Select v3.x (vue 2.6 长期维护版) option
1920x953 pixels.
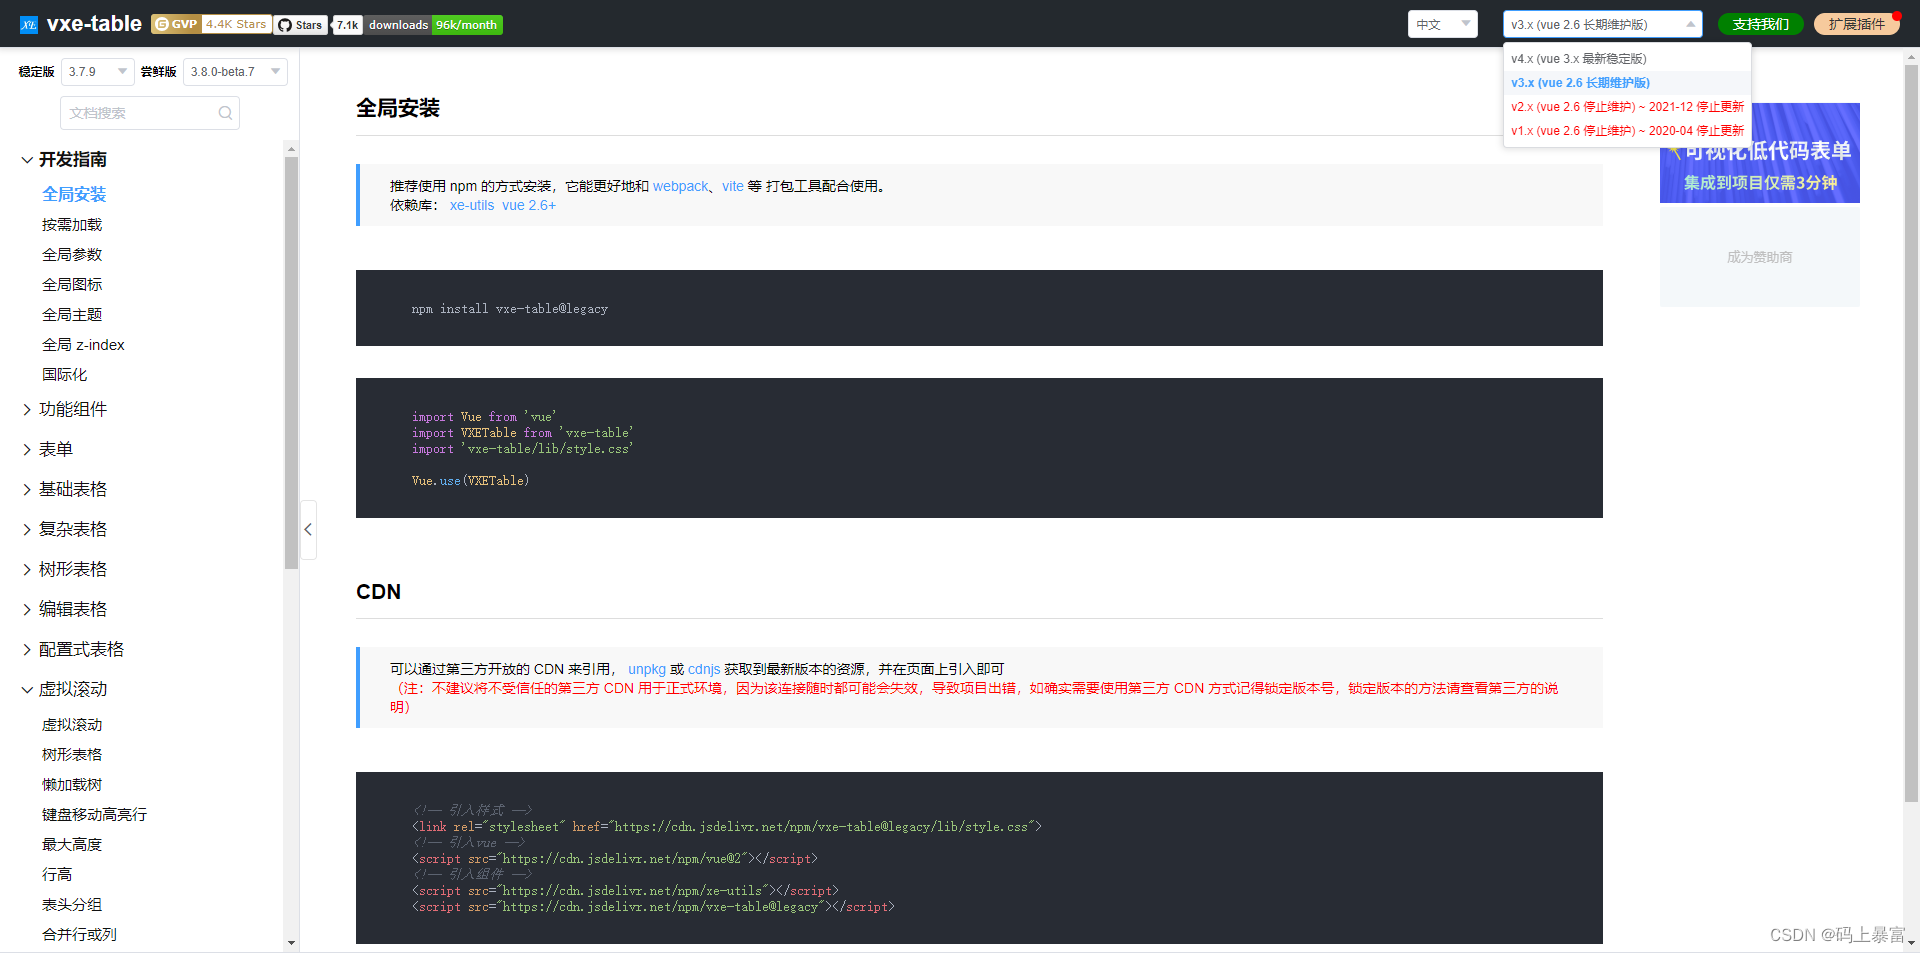tap(1626, 83)
